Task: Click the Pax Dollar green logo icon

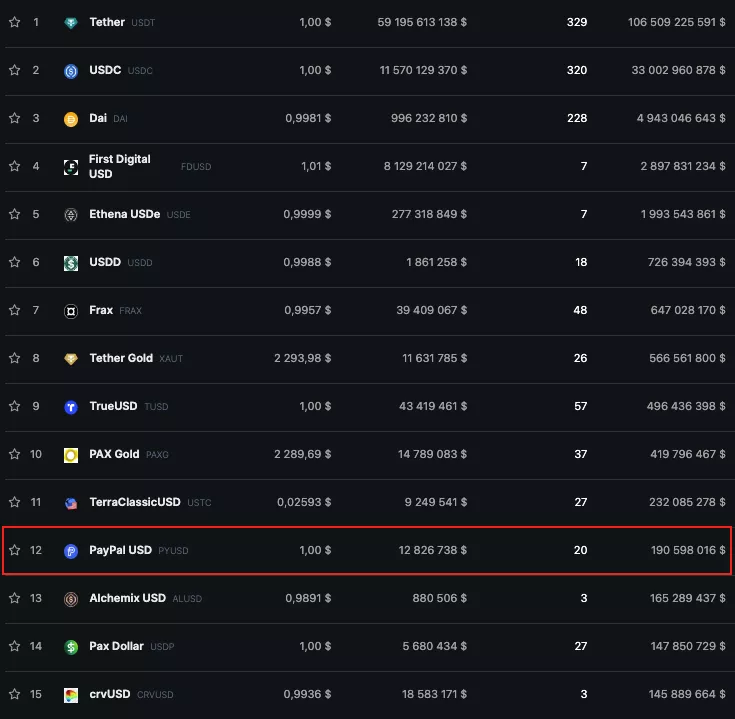Action: click(x=71, y=647)
